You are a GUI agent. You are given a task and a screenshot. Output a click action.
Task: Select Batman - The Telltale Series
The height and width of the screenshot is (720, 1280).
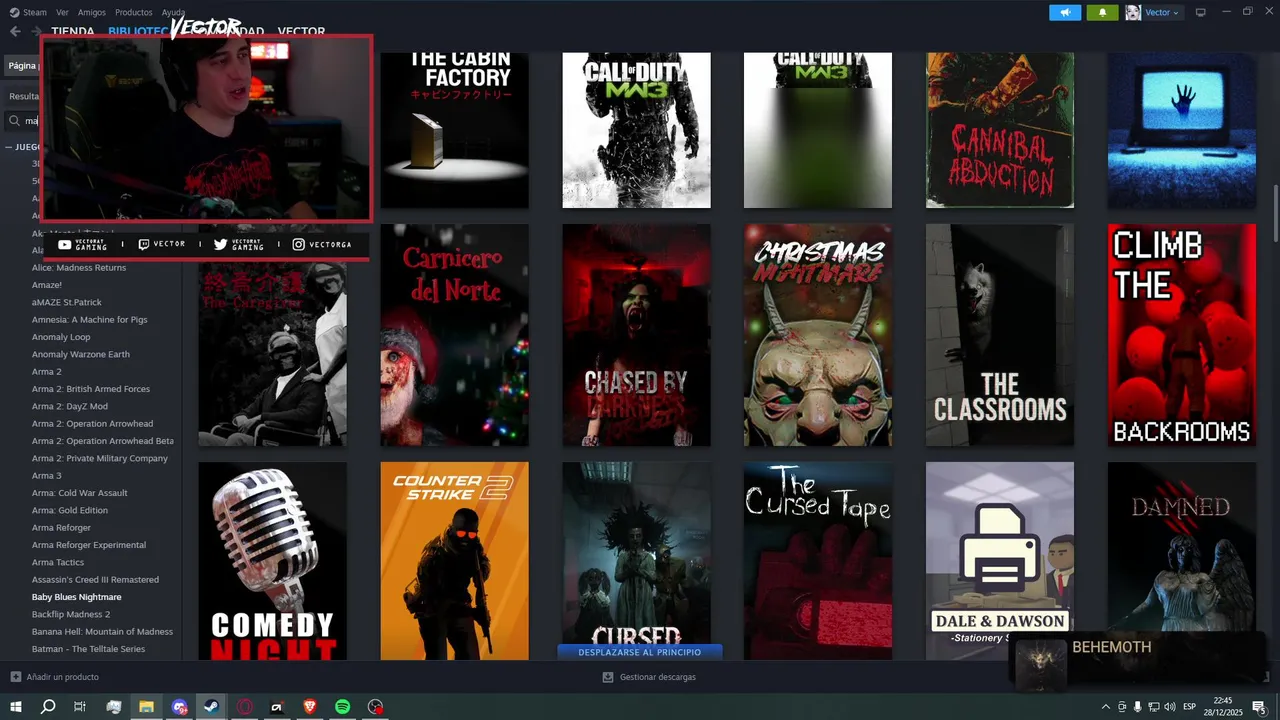point(88,649)
